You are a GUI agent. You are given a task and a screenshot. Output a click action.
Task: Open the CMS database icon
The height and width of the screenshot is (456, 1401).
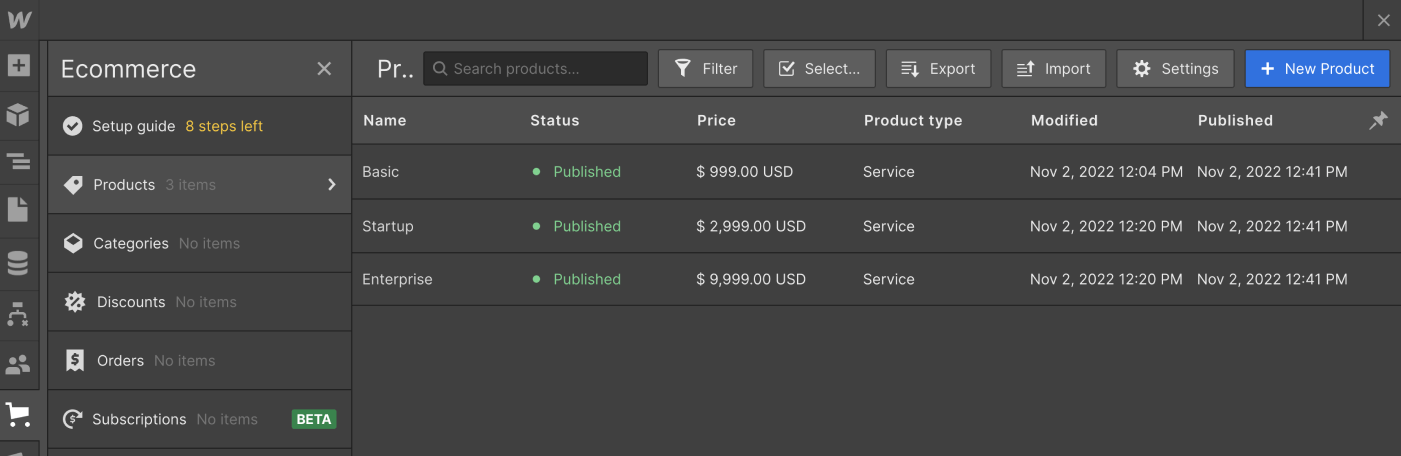point(19,264)
